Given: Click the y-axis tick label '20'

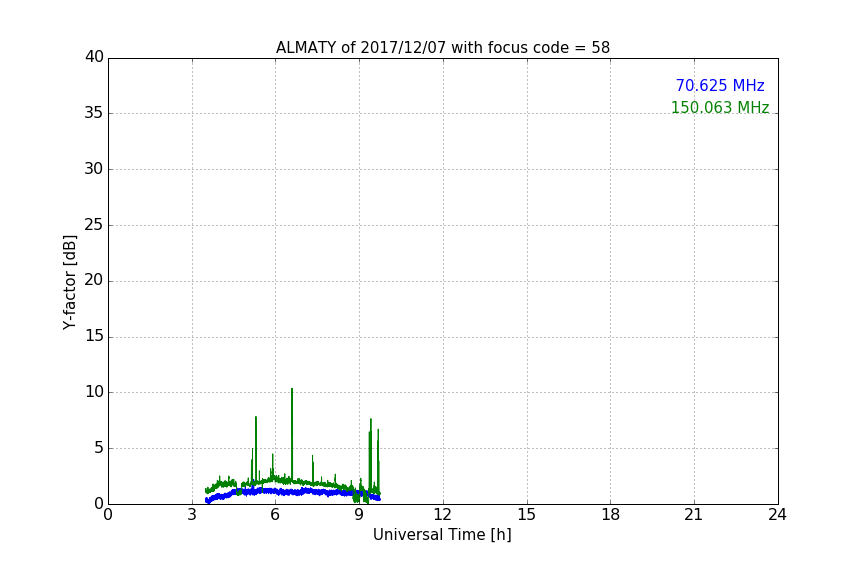Looking at the screenshot, I should 94,281.
